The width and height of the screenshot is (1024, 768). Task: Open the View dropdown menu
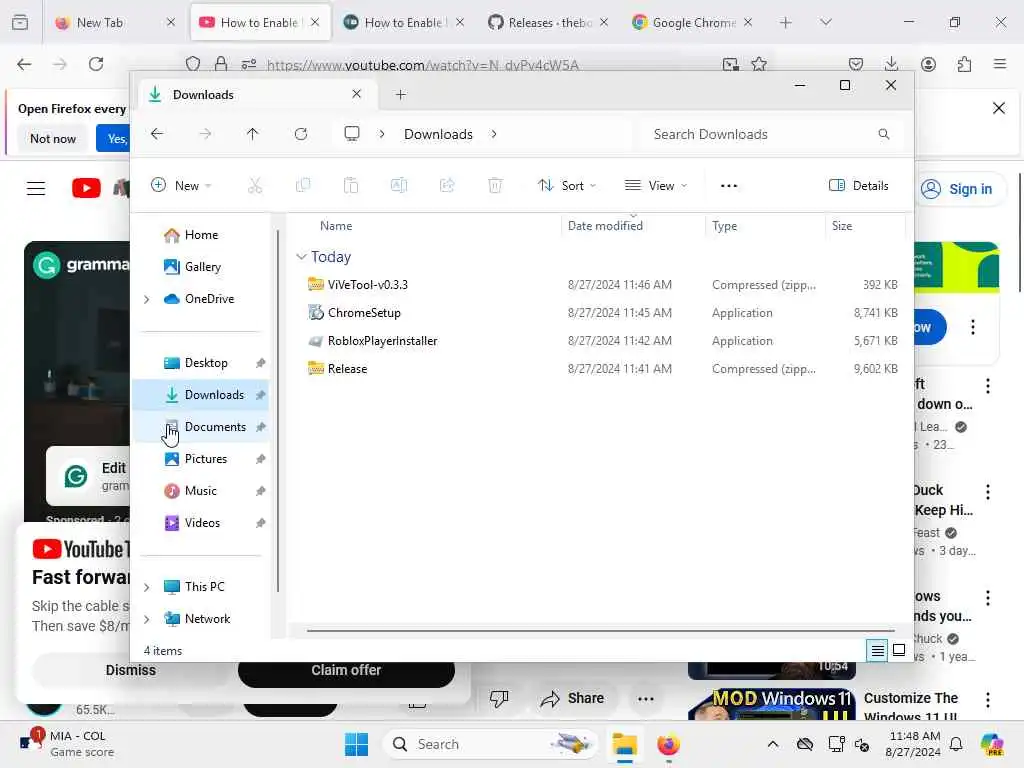(x=656, y=185)
